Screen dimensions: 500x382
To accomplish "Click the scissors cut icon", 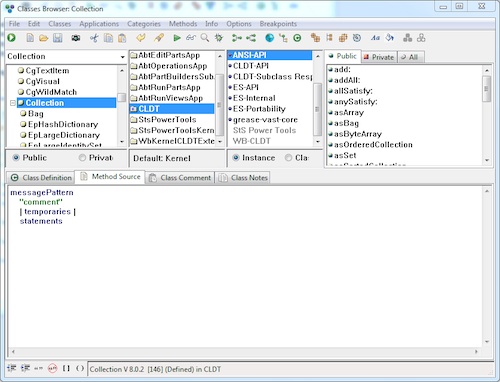I will pos(94,38).
